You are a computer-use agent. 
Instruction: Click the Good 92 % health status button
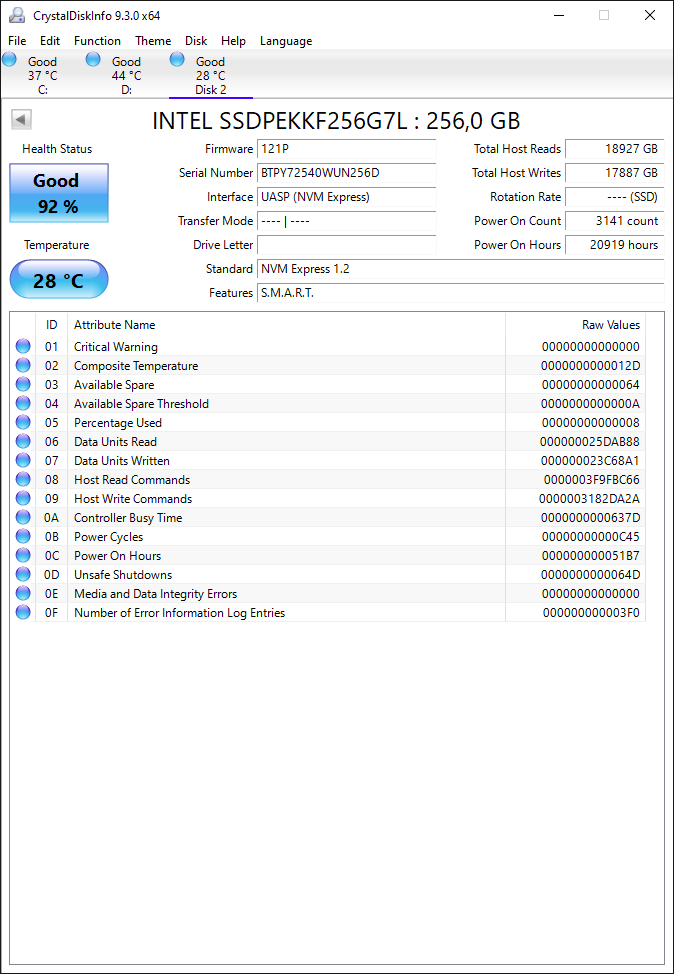coord(59,193)
